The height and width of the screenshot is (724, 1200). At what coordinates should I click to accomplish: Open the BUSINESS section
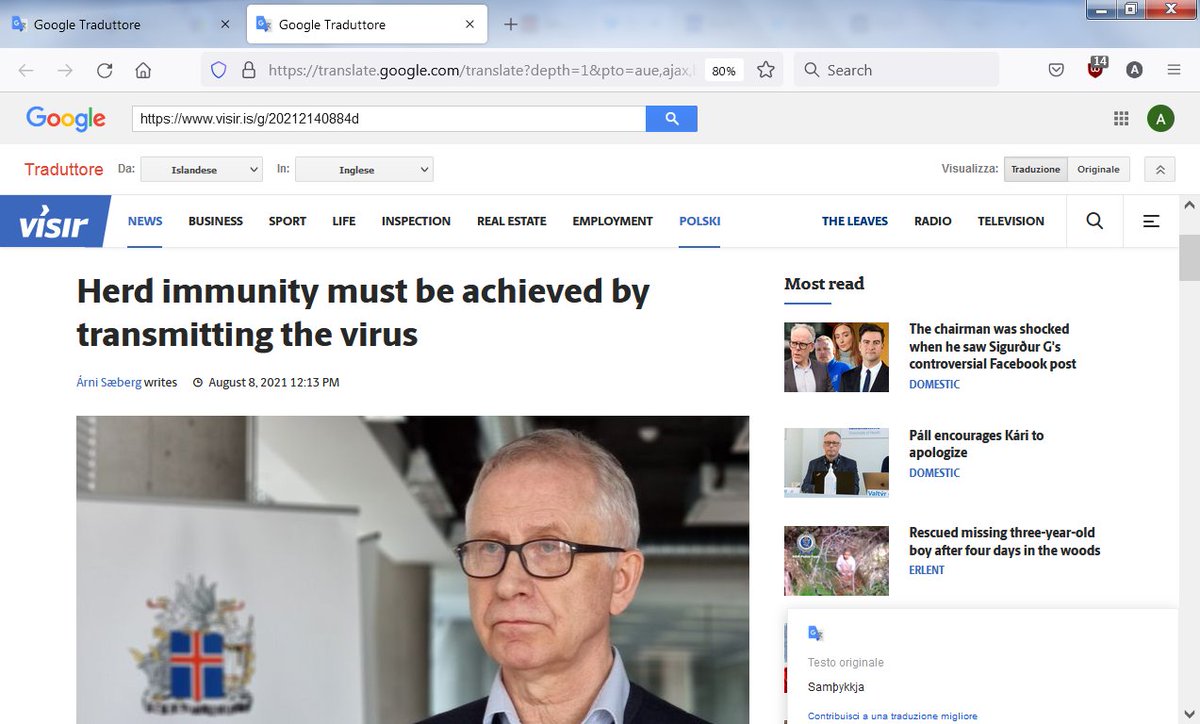(216, 221)
